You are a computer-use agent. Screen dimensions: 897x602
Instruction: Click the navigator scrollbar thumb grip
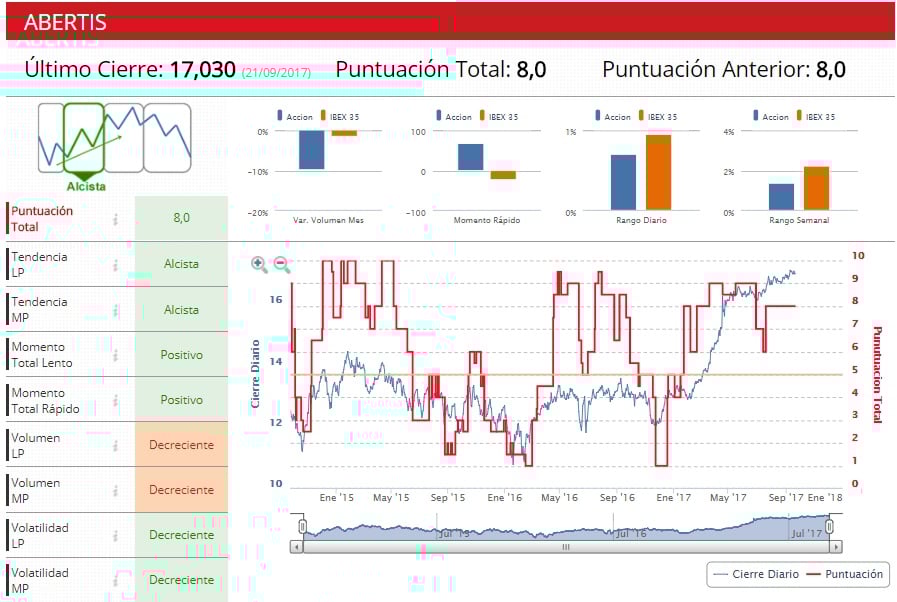tap(566, 547)
